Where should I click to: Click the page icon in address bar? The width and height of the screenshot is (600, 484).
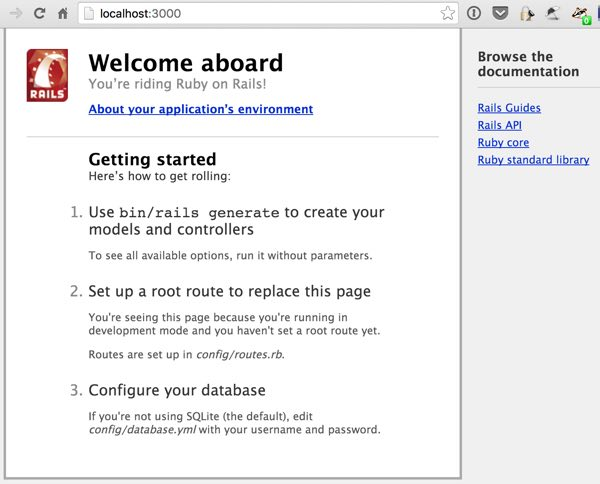[89, 14]
